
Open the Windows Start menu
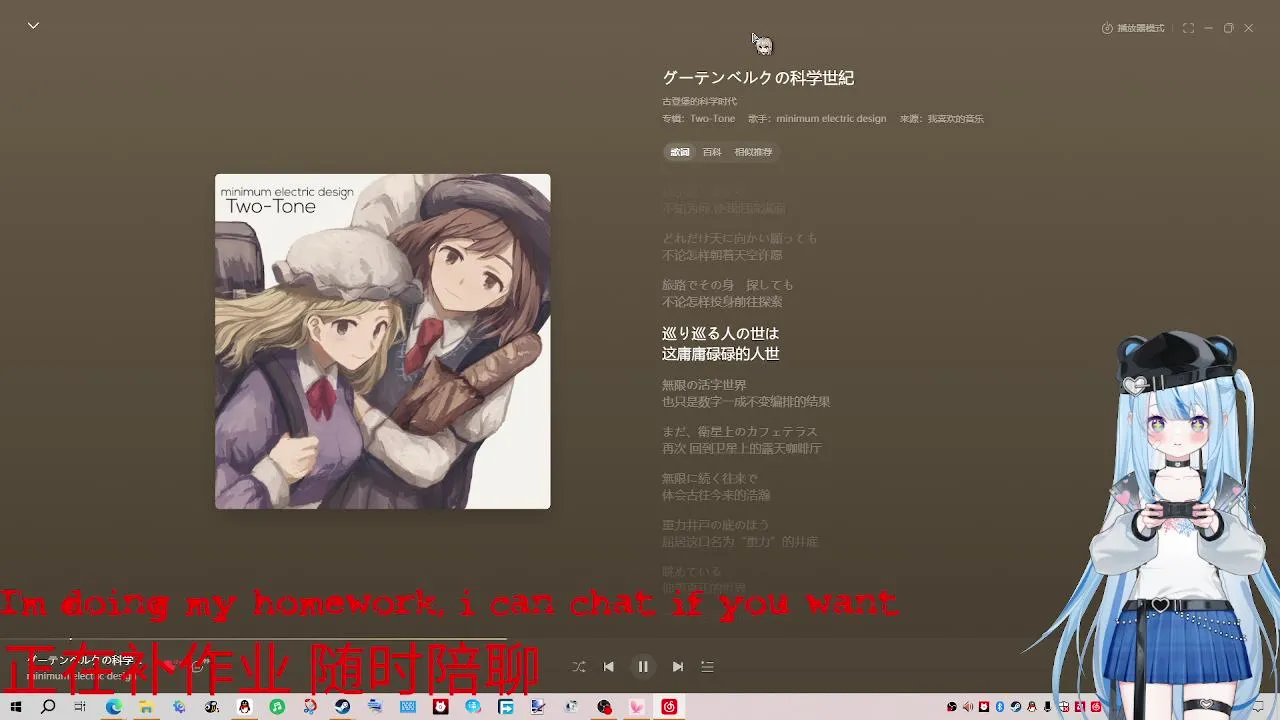[x=15, y=707]
